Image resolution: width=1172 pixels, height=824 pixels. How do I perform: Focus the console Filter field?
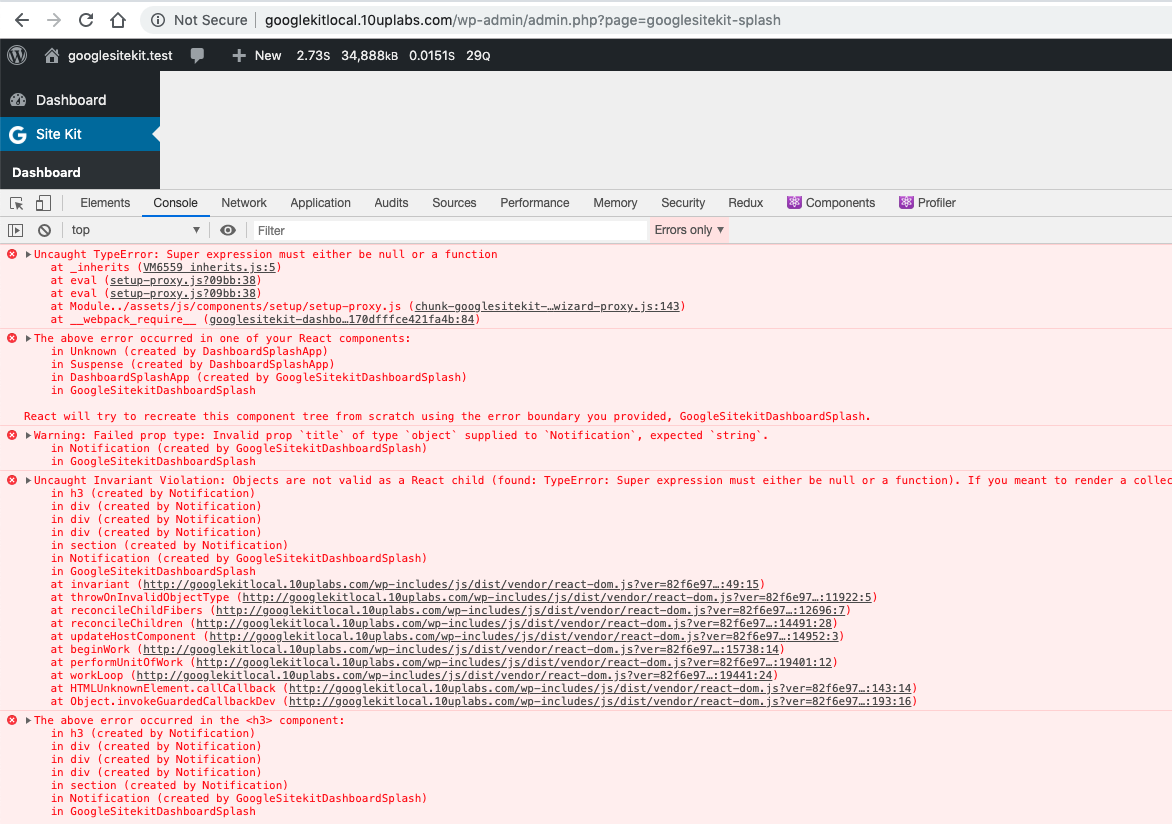[450, 230]
